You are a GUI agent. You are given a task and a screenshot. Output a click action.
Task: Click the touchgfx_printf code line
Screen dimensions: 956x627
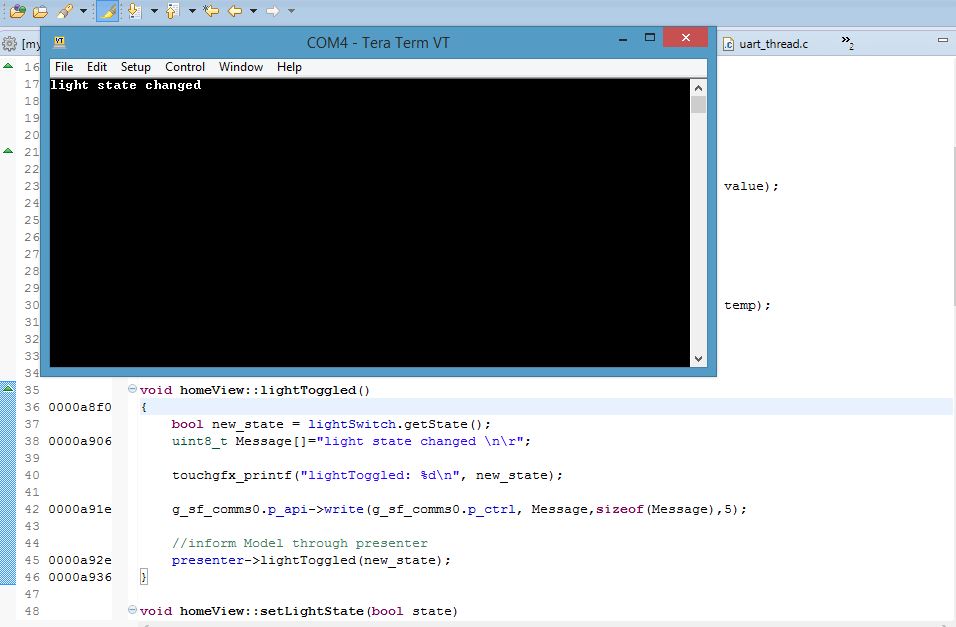click(x=367, y=475)
